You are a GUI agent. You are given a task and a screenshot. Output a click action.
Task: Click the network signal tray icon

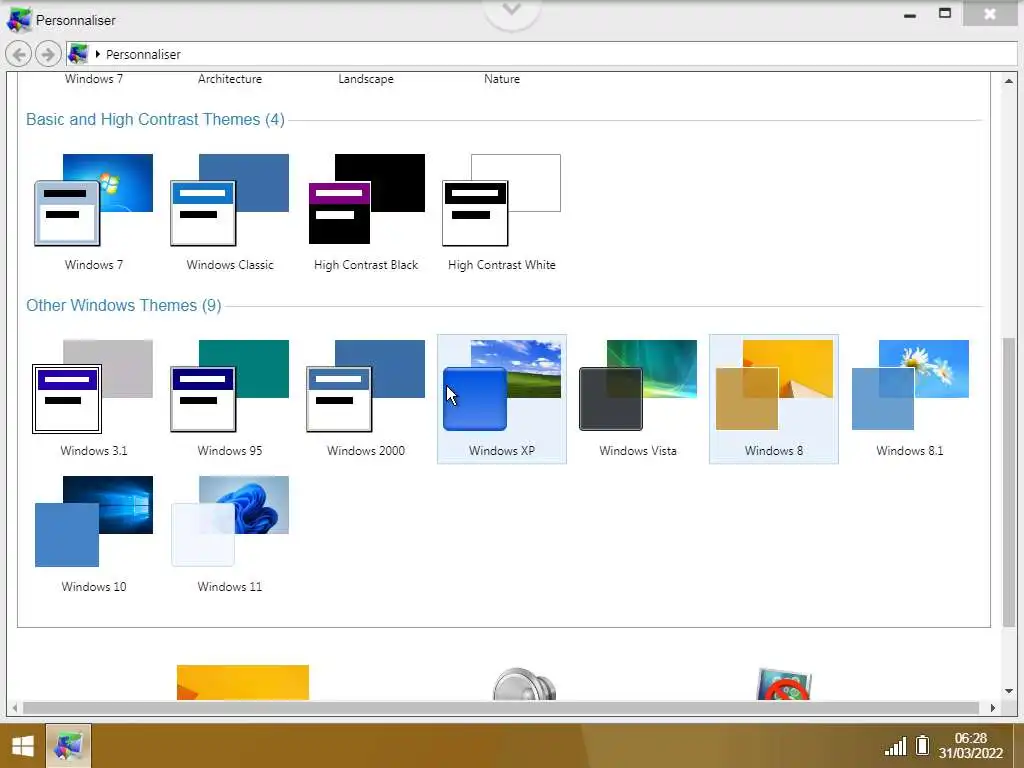pos(895,746)
